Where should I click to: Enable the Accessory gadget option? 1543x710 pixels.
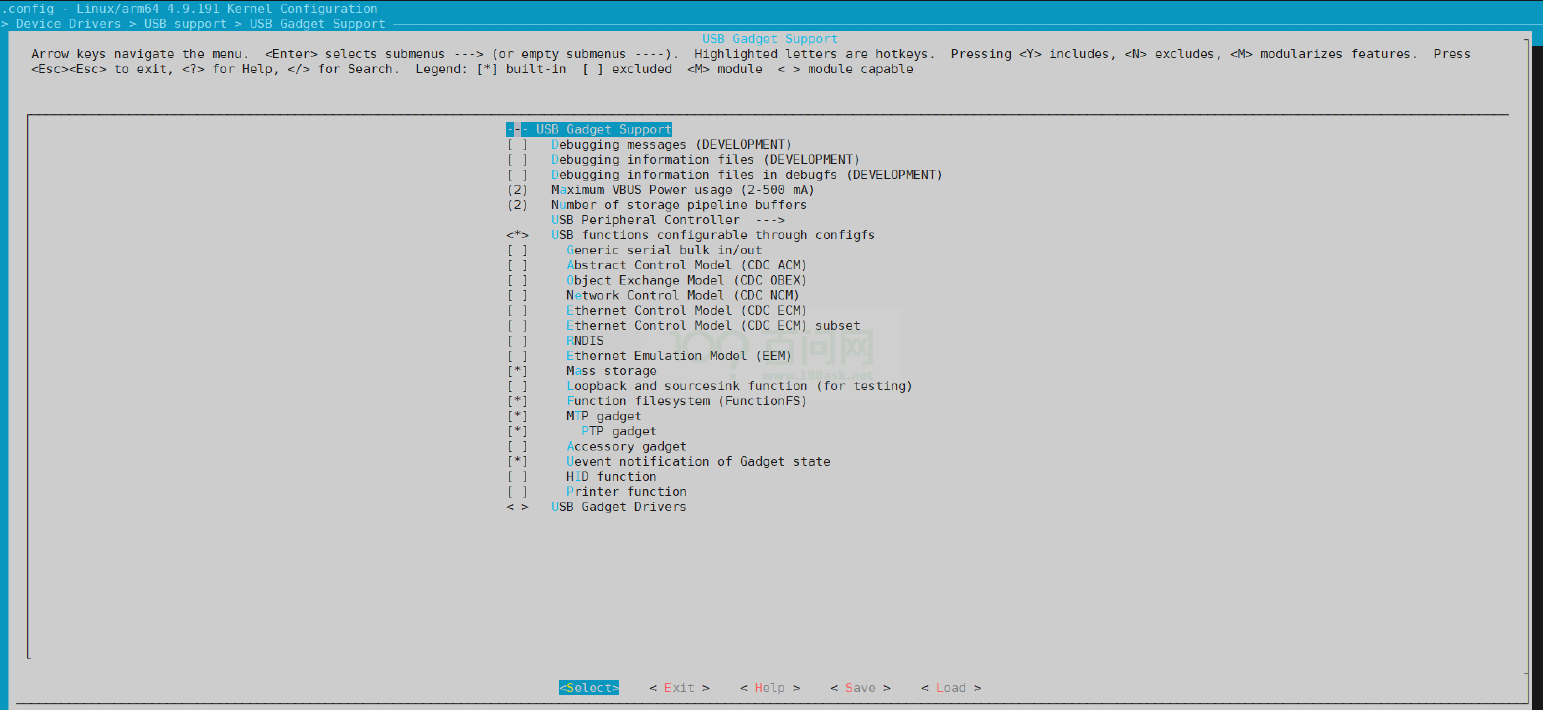coord(596,447)
